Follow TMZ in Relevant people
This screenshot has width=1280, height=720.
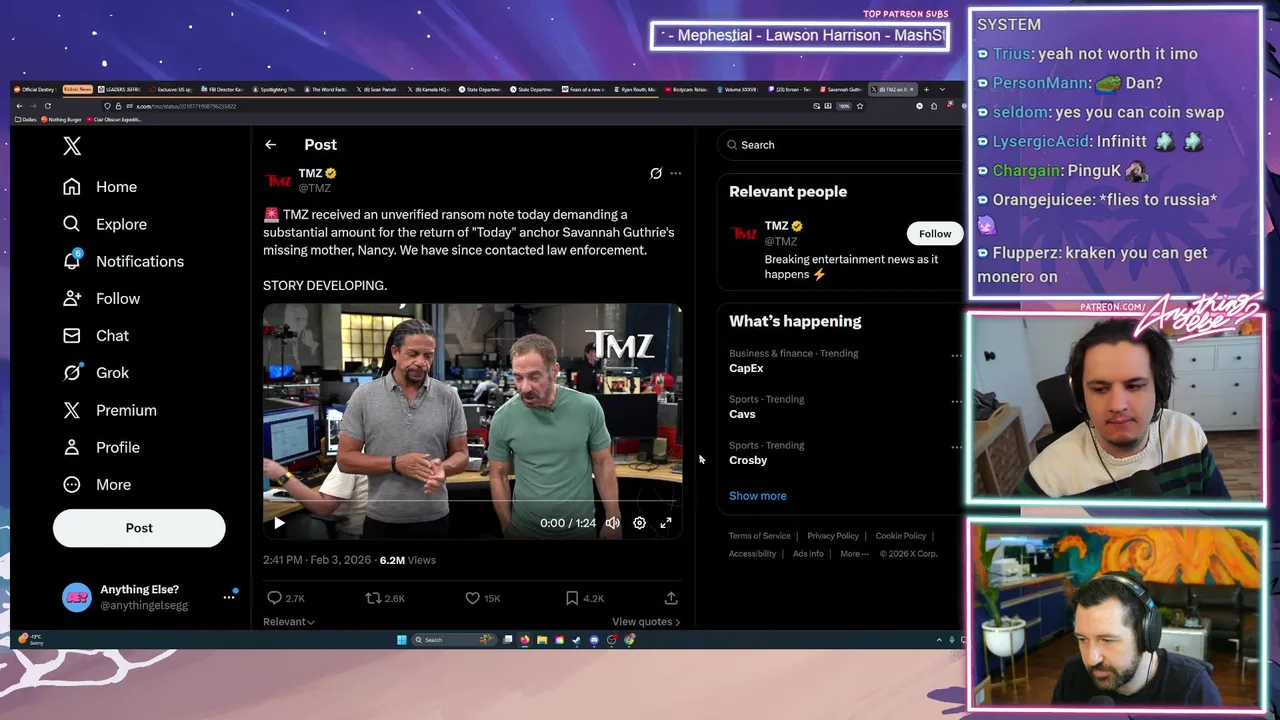click(x=935, y=233)
